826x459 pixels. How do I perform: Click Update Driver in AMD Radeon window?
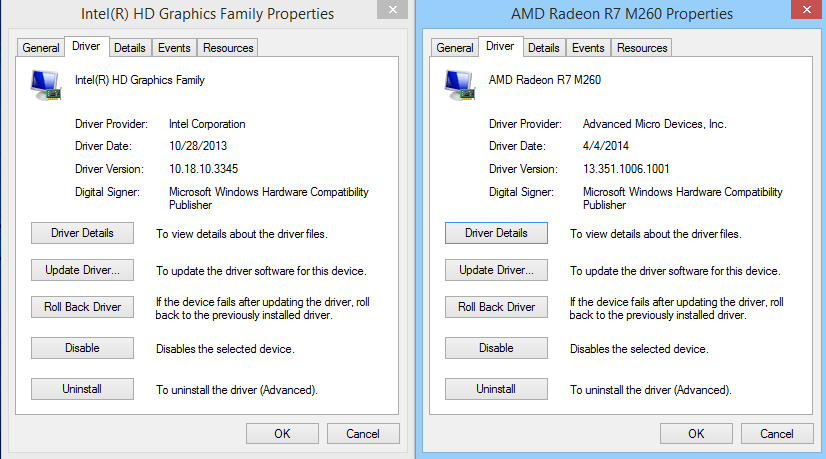click(x=496, y=270)
